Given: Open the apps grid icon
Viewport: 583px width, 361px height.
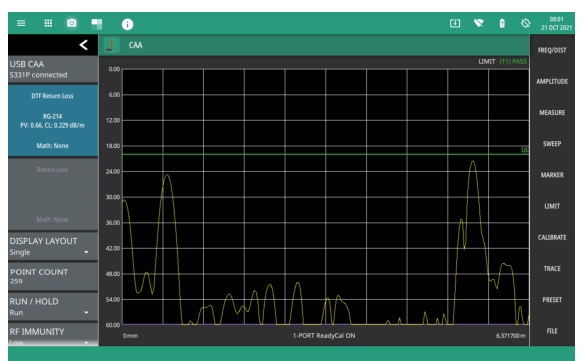Looking at the screenshot, I should pyautogui.click(x=48, y=23).
